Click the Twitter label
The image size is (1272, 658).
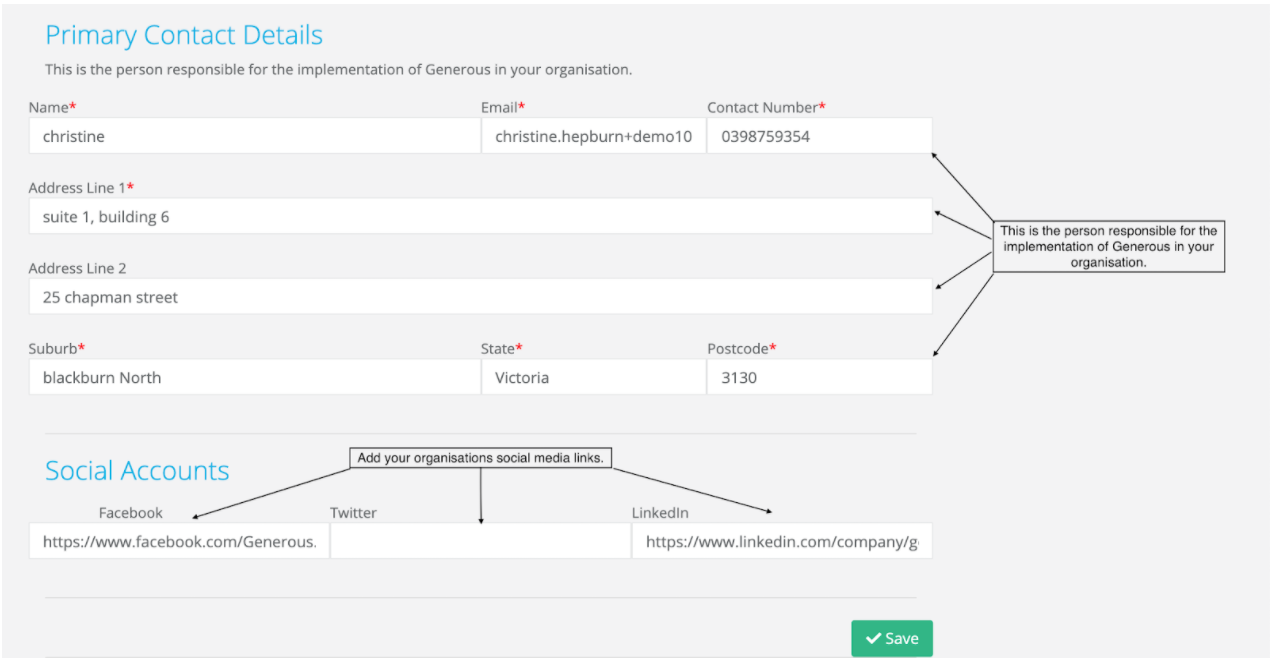click(353, 513)
